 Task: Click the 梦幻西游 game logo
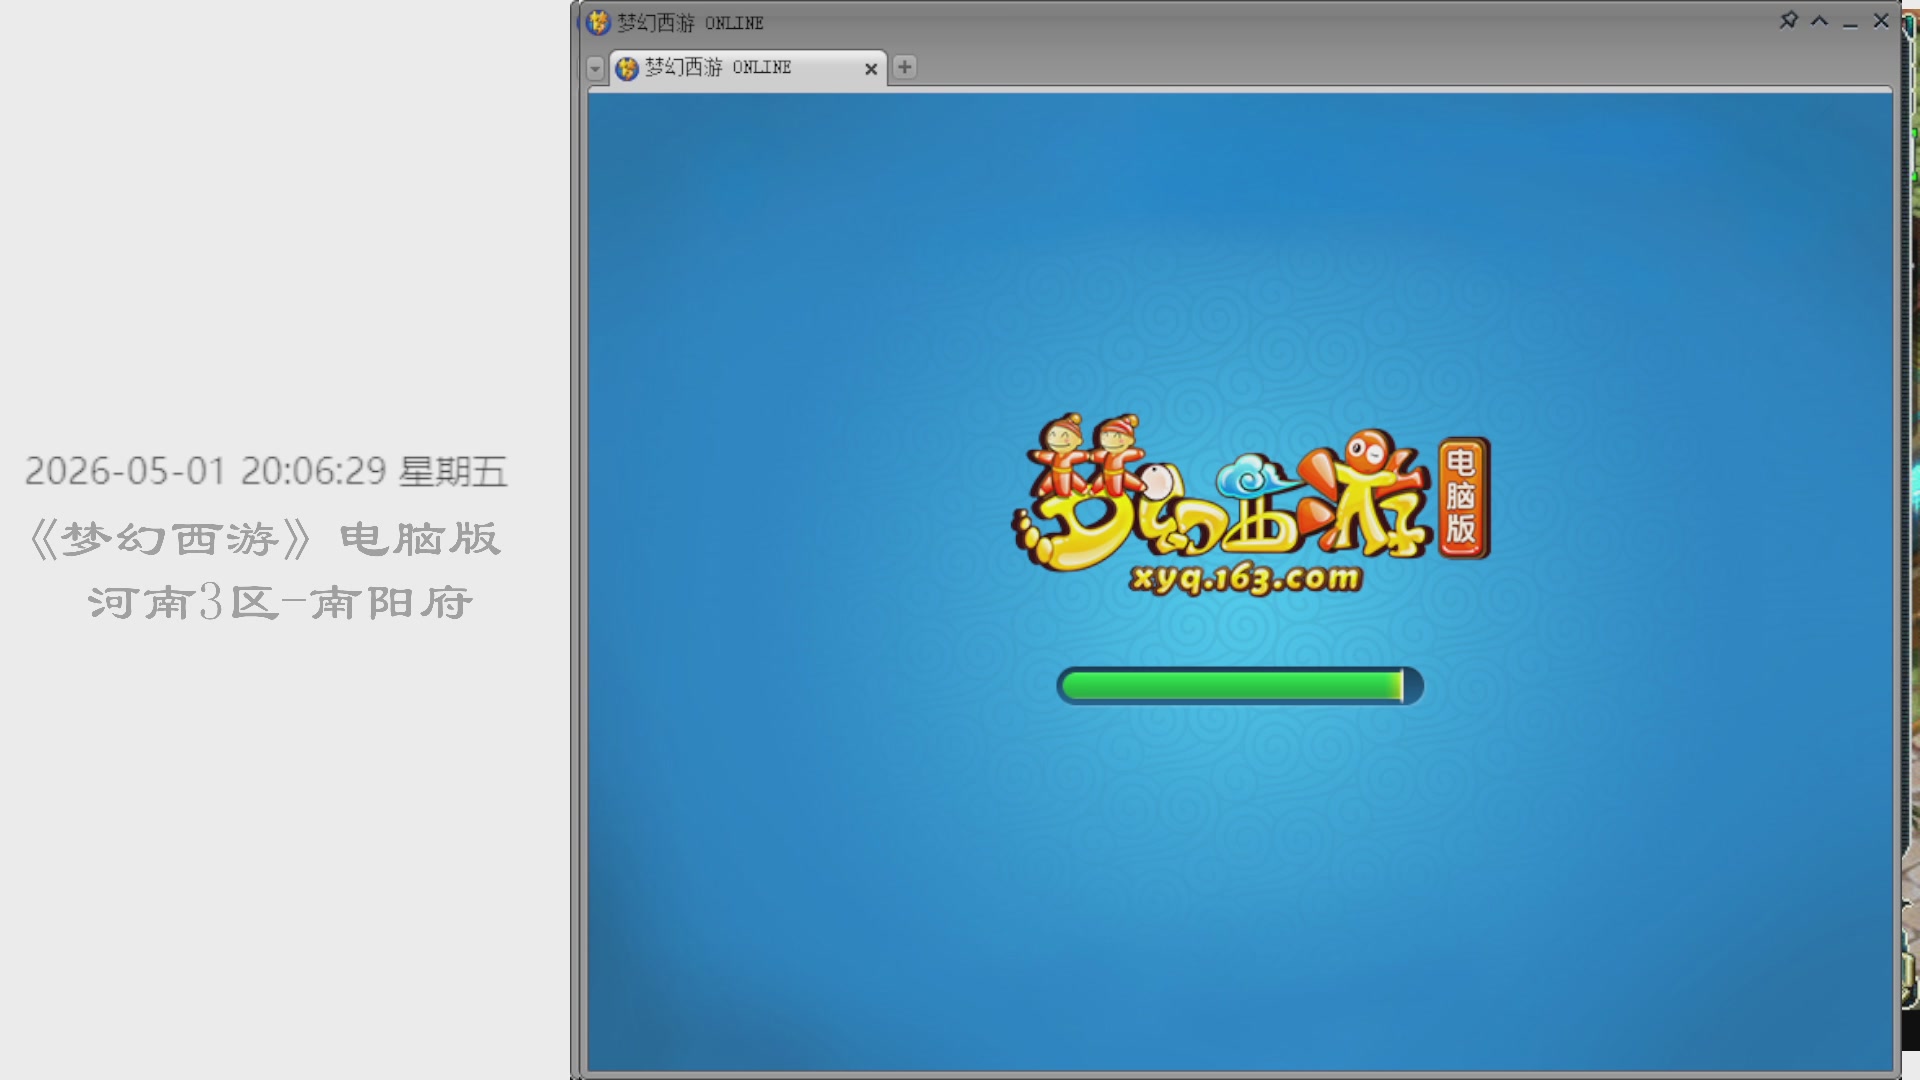pyautogui.click(x=1250, y=505)
